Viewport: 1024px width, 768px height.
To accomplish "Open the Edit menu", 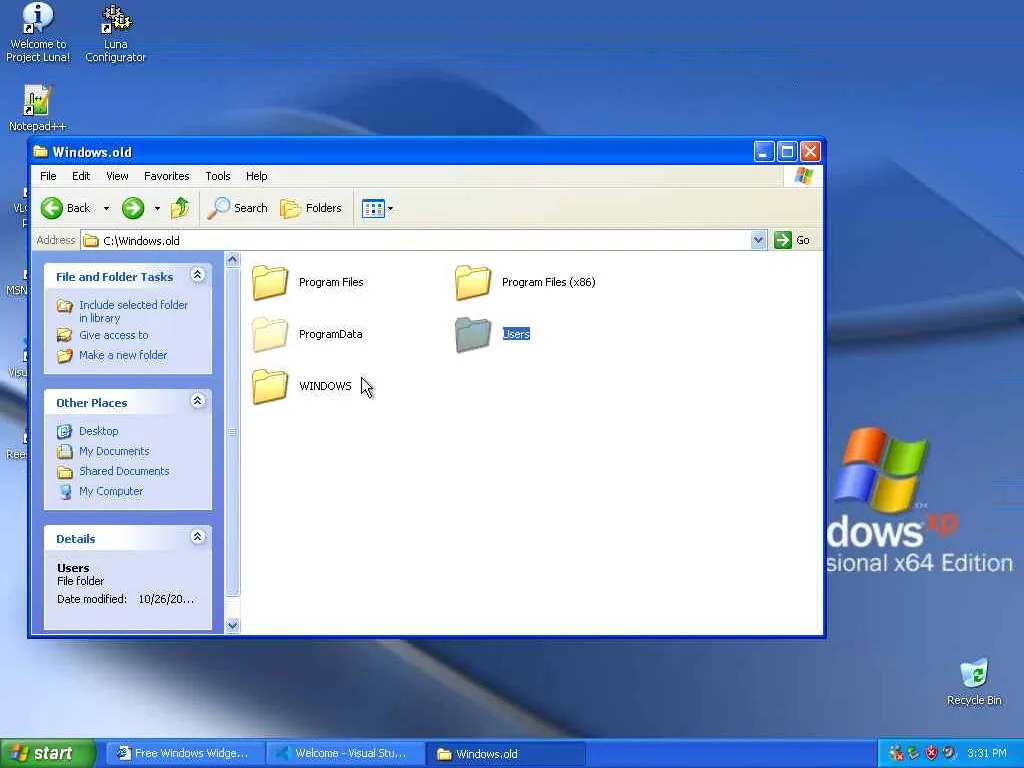I will (x=81, y=176).
